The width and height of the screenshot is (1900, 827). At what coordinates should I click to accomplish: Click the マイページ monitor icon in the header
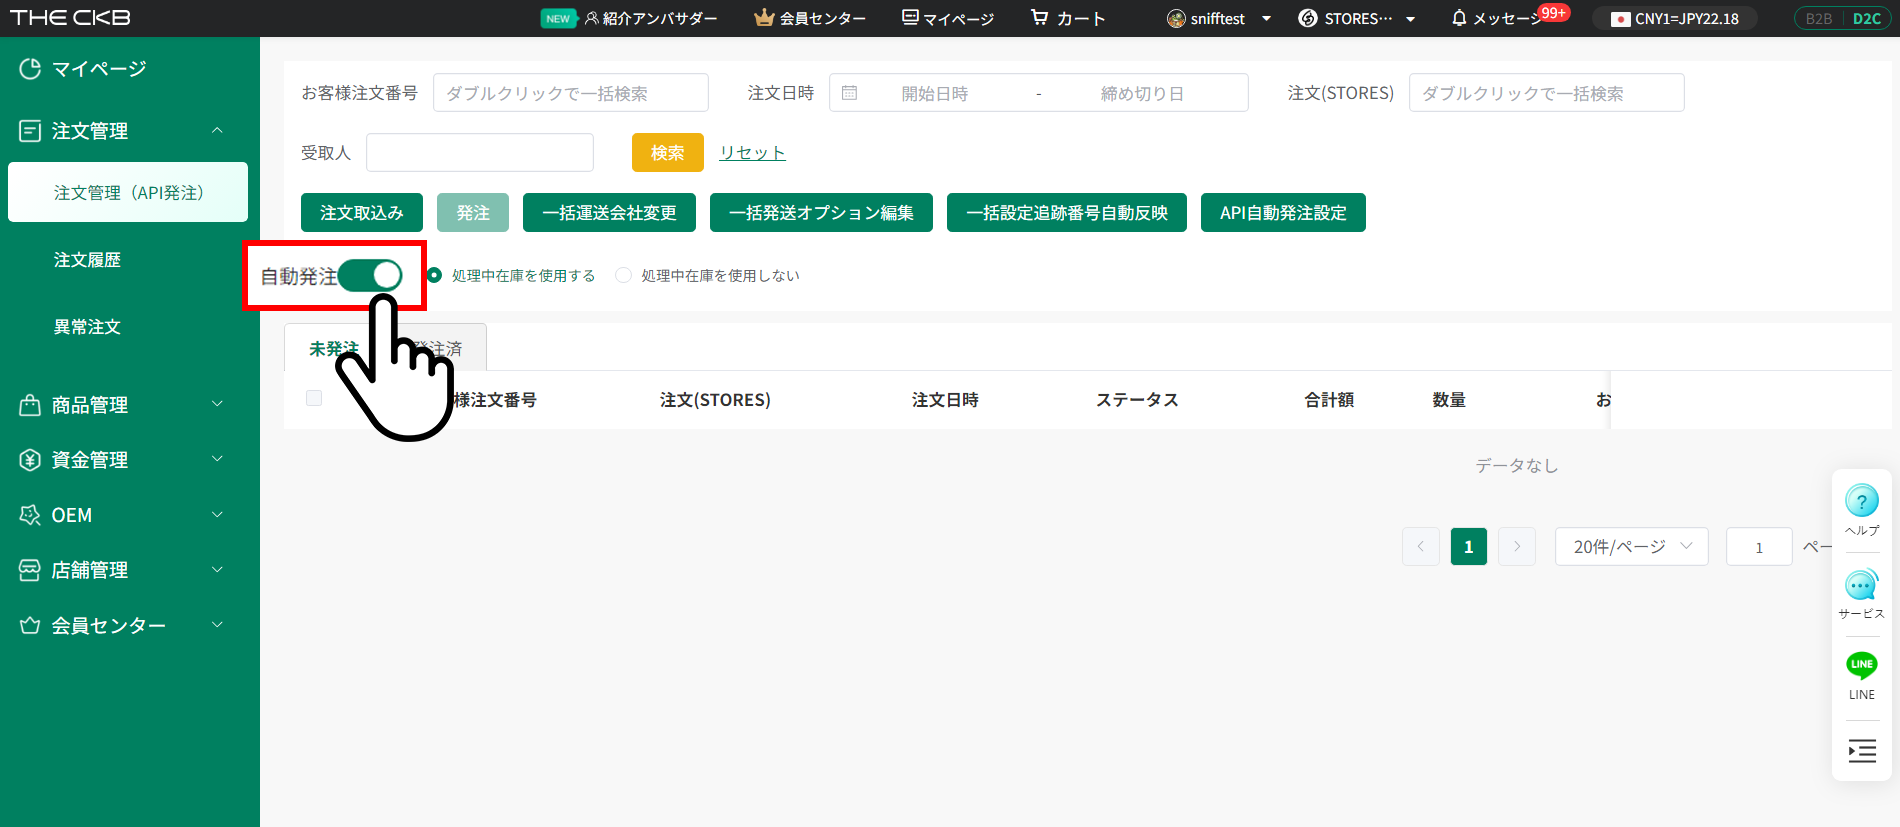pos(910,17)
